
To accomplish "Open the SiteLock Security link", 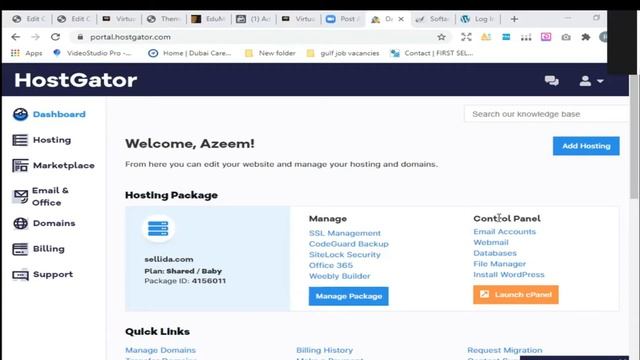I will tap(344, 254).
